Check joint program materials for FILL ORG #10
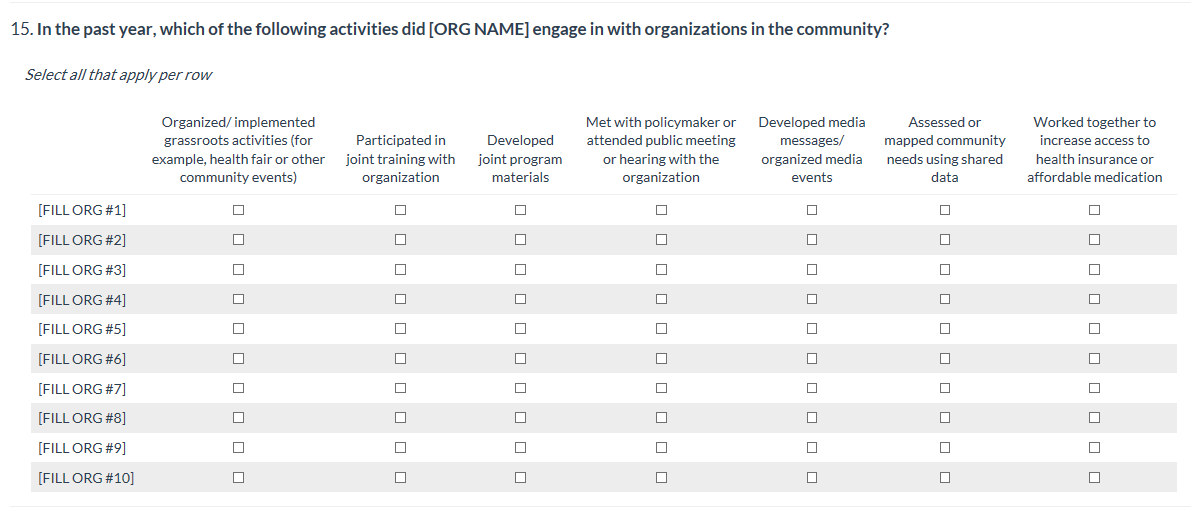Screen dimensions: 1202x517 tap(520, 477)
